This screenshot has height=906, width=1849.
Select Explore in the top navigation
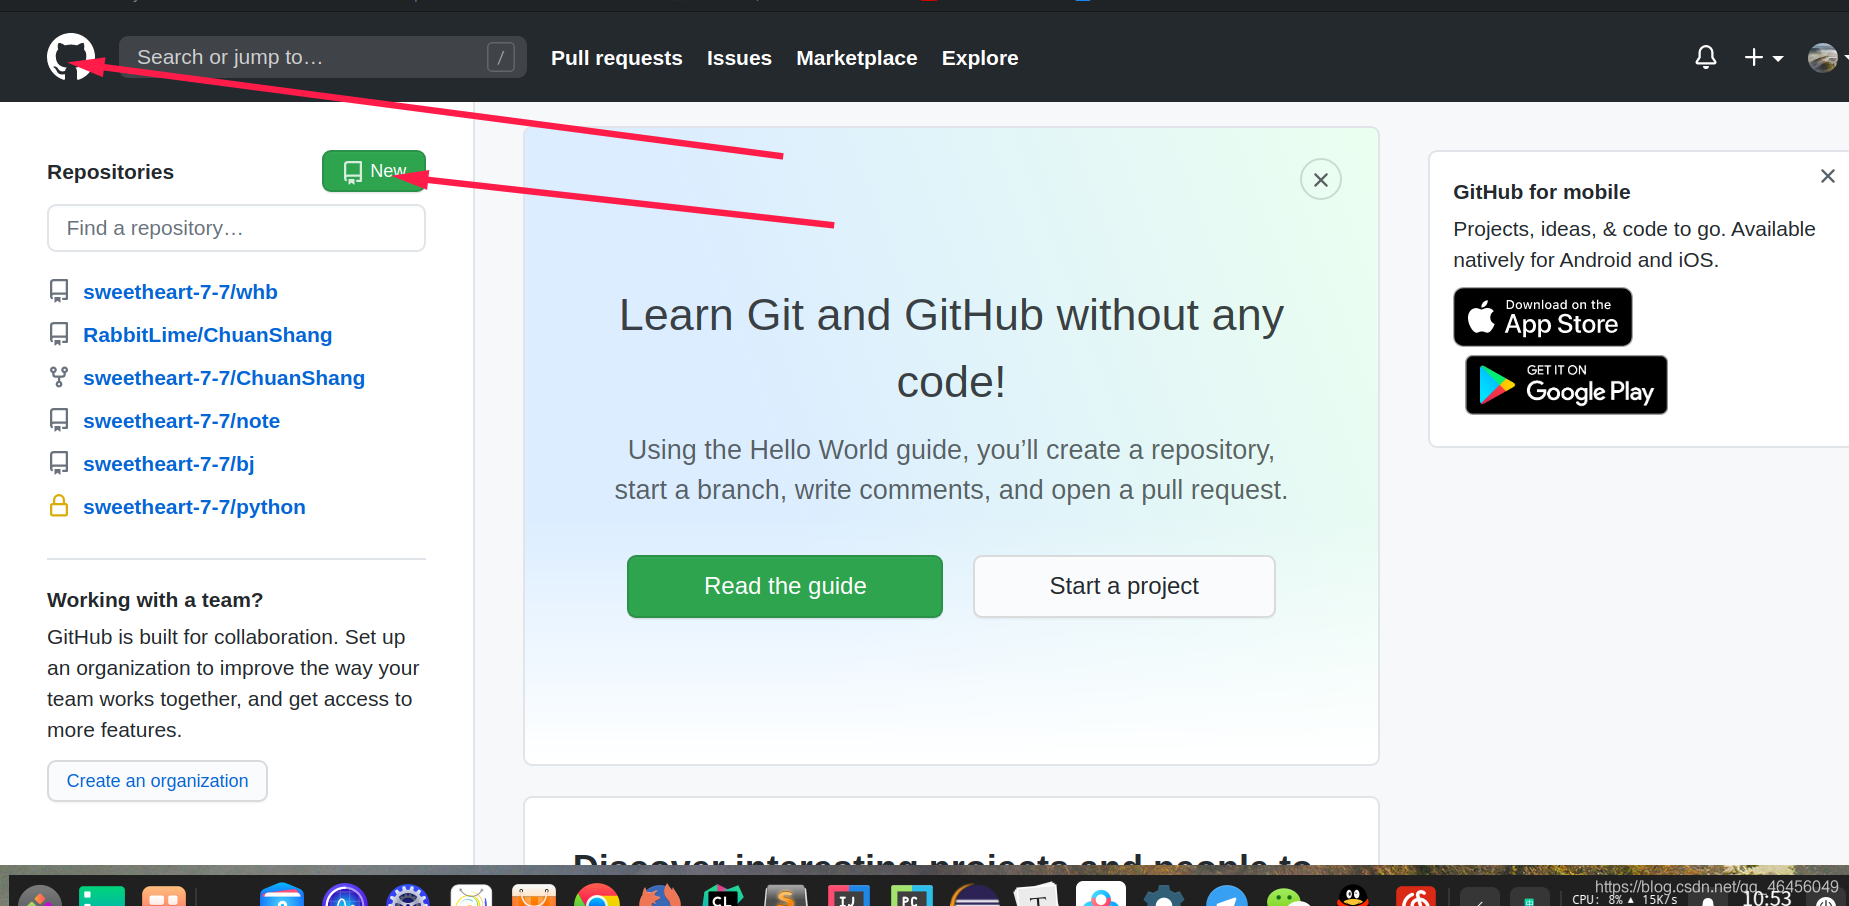point(980,58)
